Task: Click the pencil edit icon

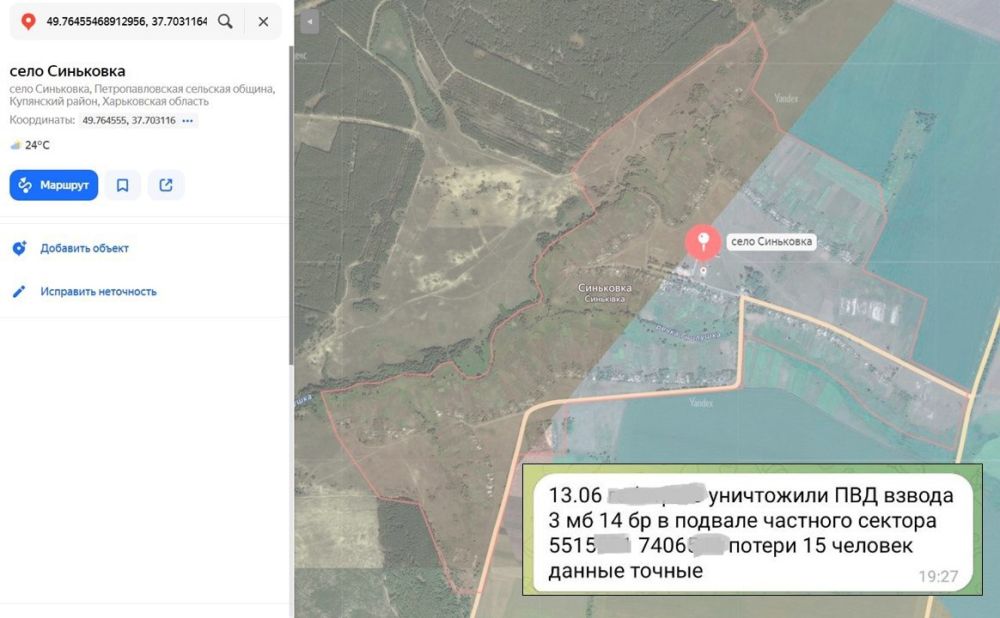Action: pos(18,292)
